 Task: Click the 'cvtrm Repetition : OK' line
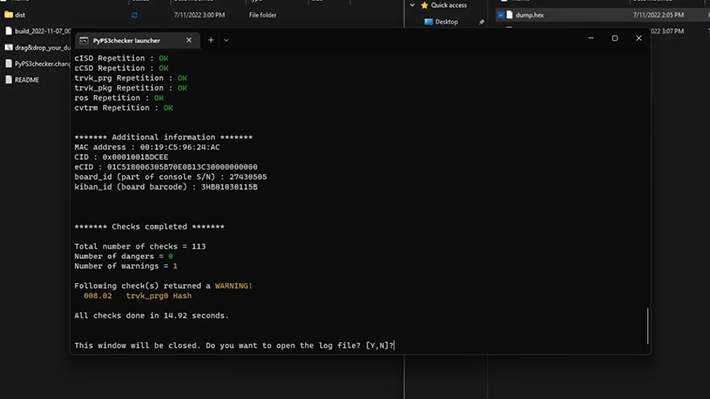[124, 108]
